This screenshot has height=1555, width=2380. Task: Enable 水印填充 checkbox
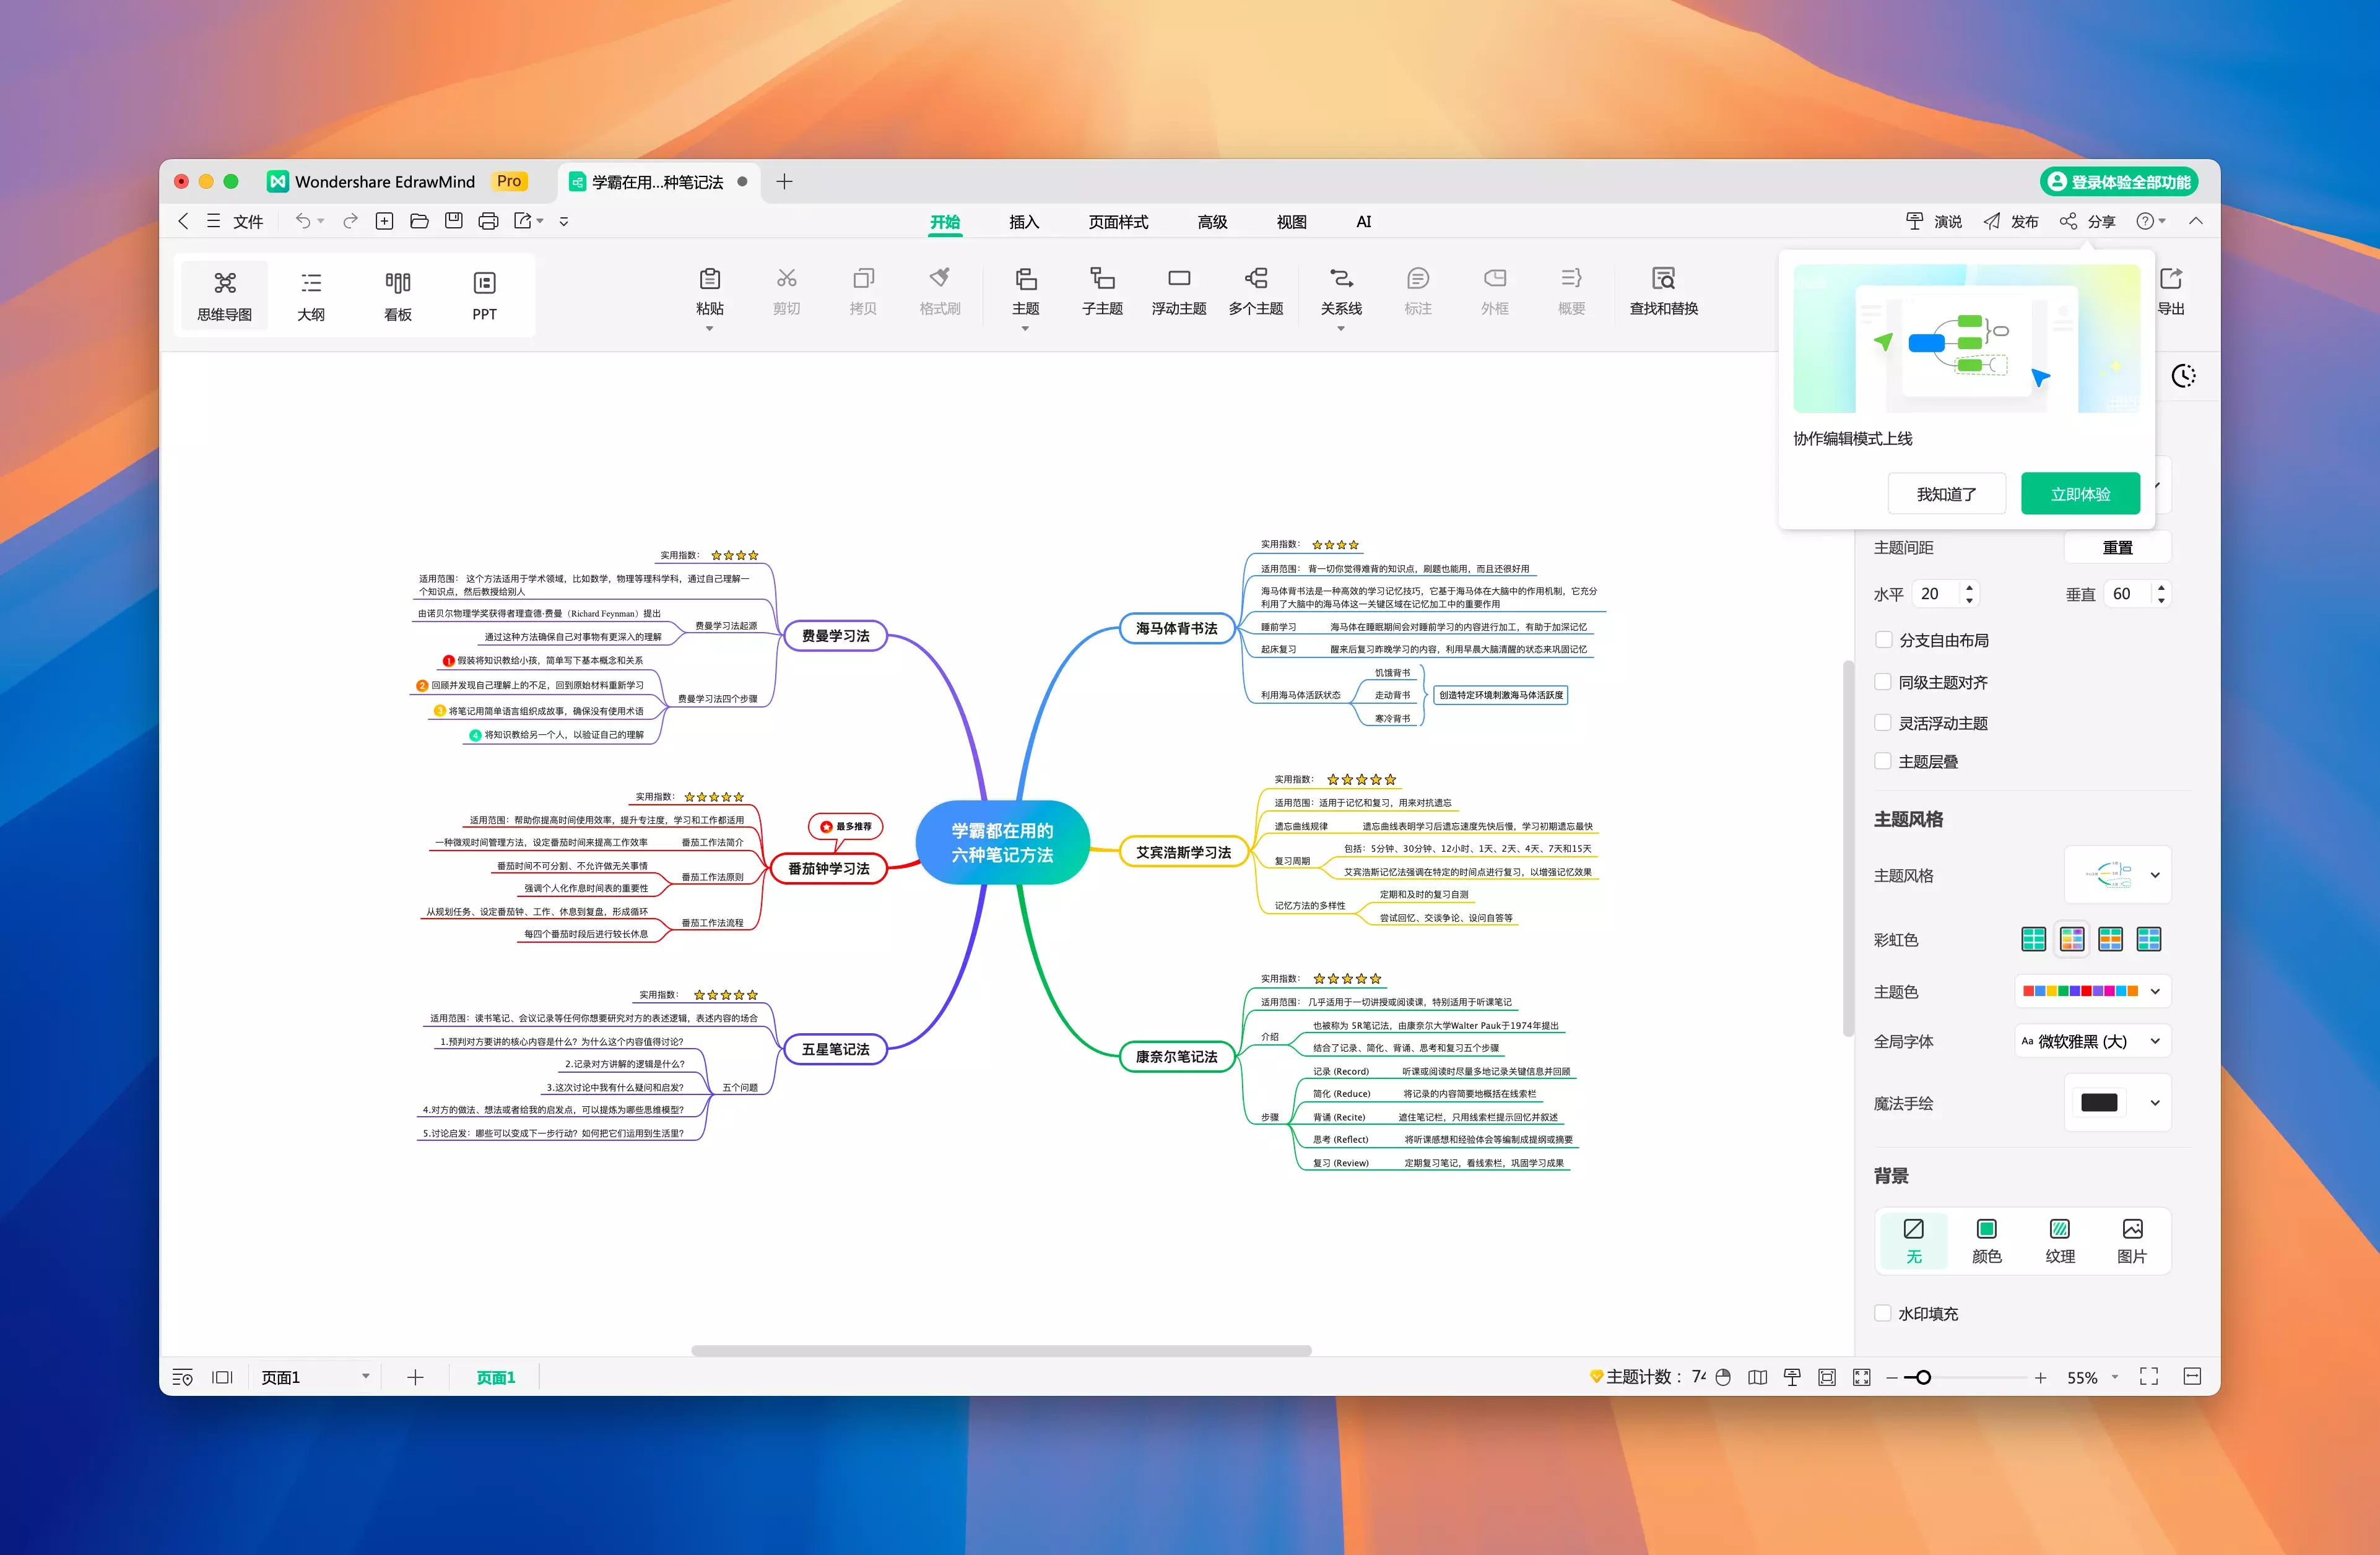(1883, 1314)
